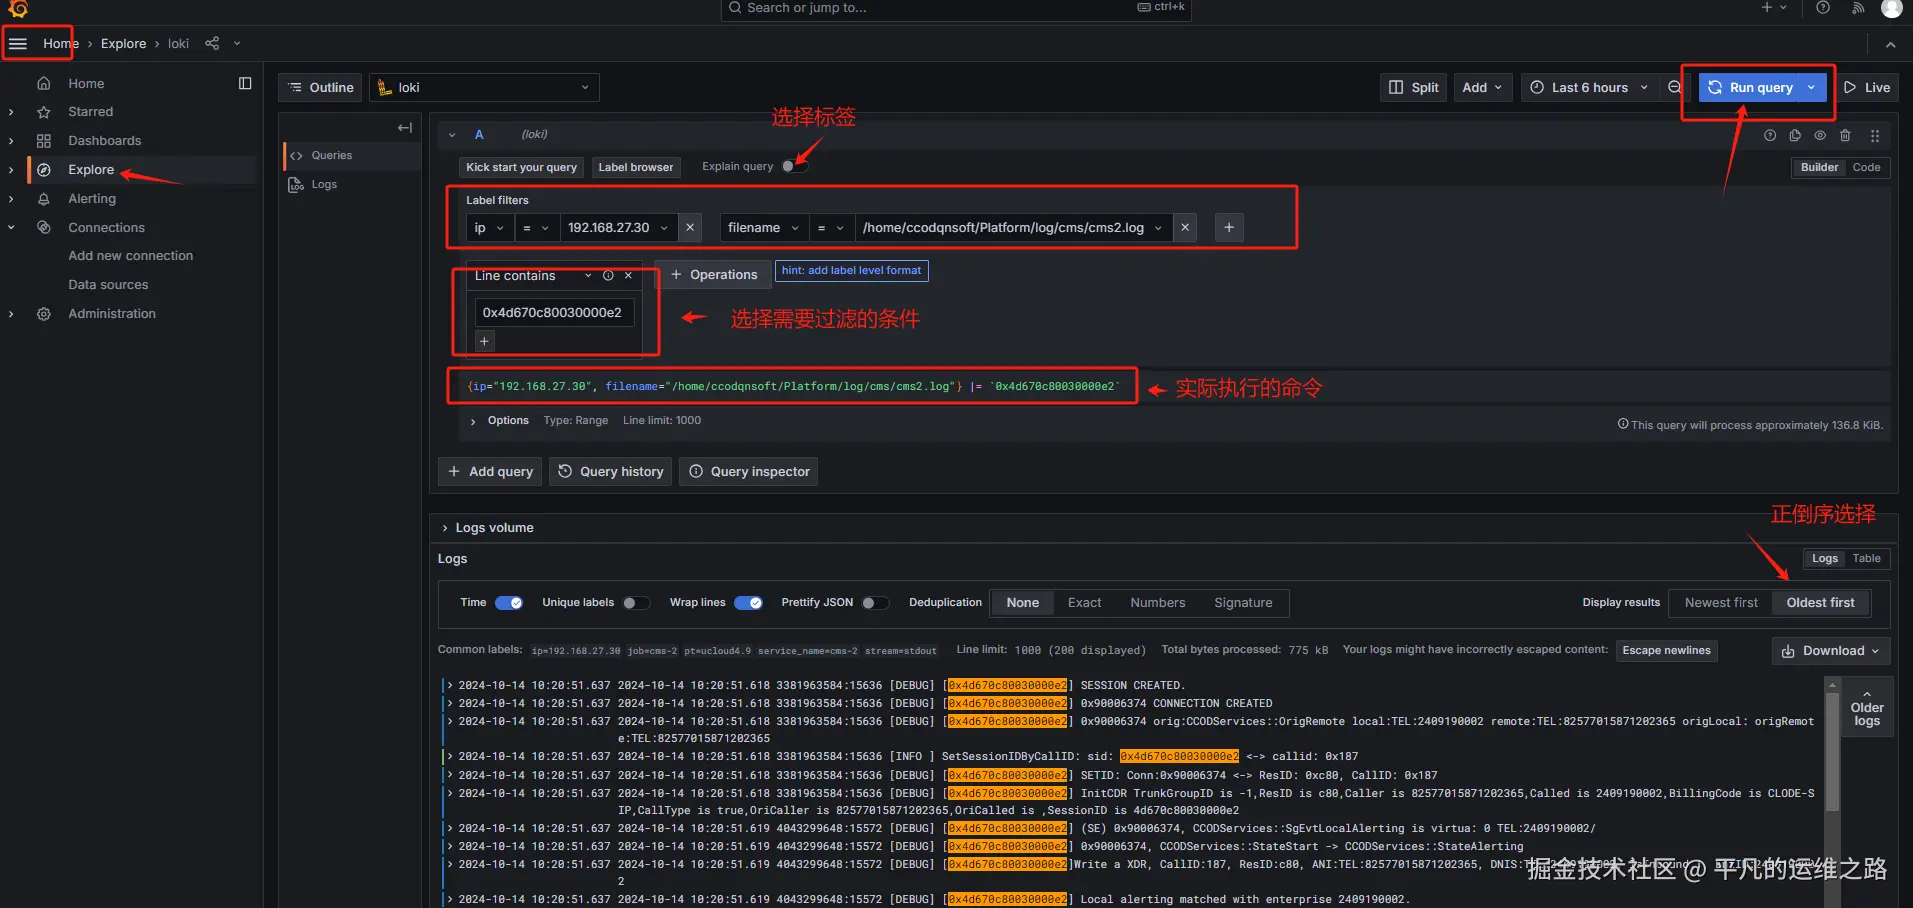1913x908 pixels.
Task: Open the help question-mark icon in top bar
Action: (x=1823, y=8)
